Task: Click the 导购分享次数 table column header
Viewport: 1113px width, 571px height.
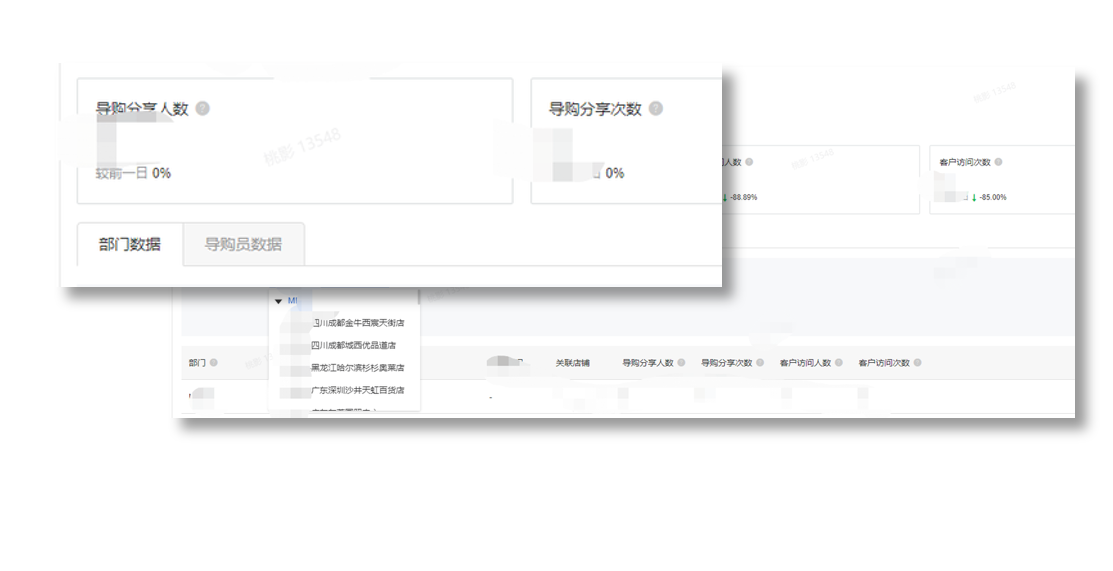Action: (x=727, y=363)
